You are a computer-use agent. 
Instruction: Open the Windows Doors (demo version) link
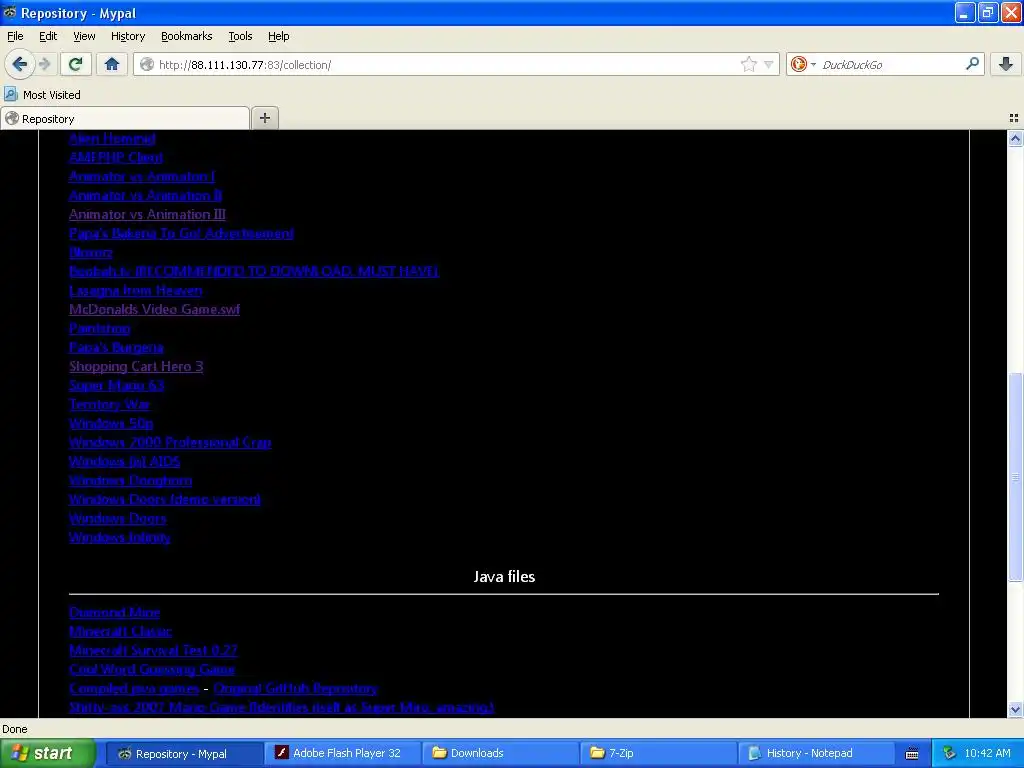(165, 500)
